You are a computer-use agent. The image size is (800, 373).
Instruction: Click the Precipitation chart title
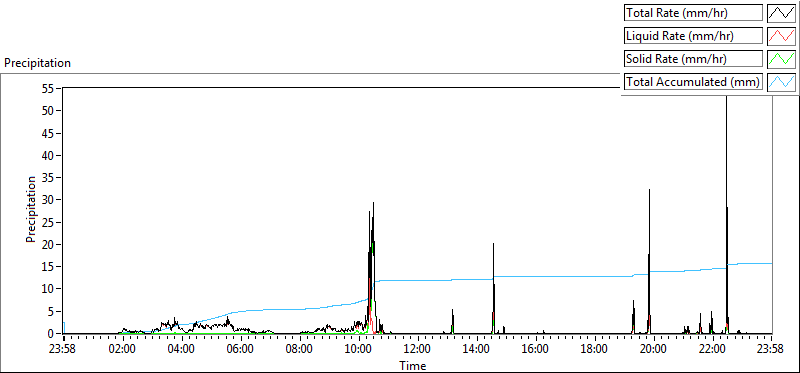click(x=37, y=63)
